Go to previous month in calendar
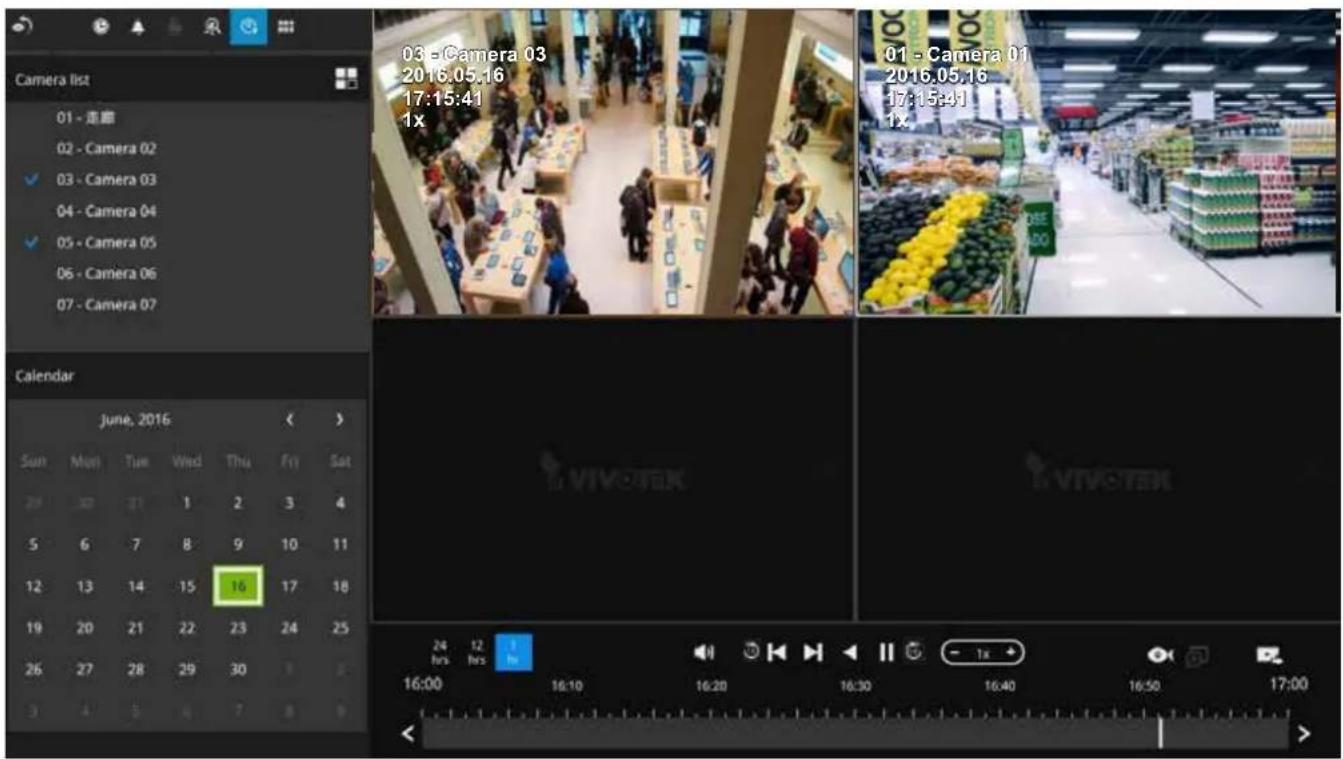The width and height of the screenshot is (1343, 759). [290, 420]
